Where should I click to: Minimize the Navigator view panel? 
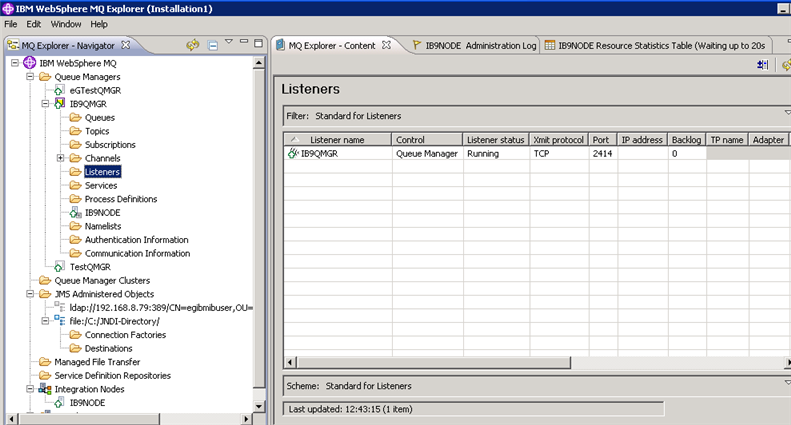[x=244, y=41]
